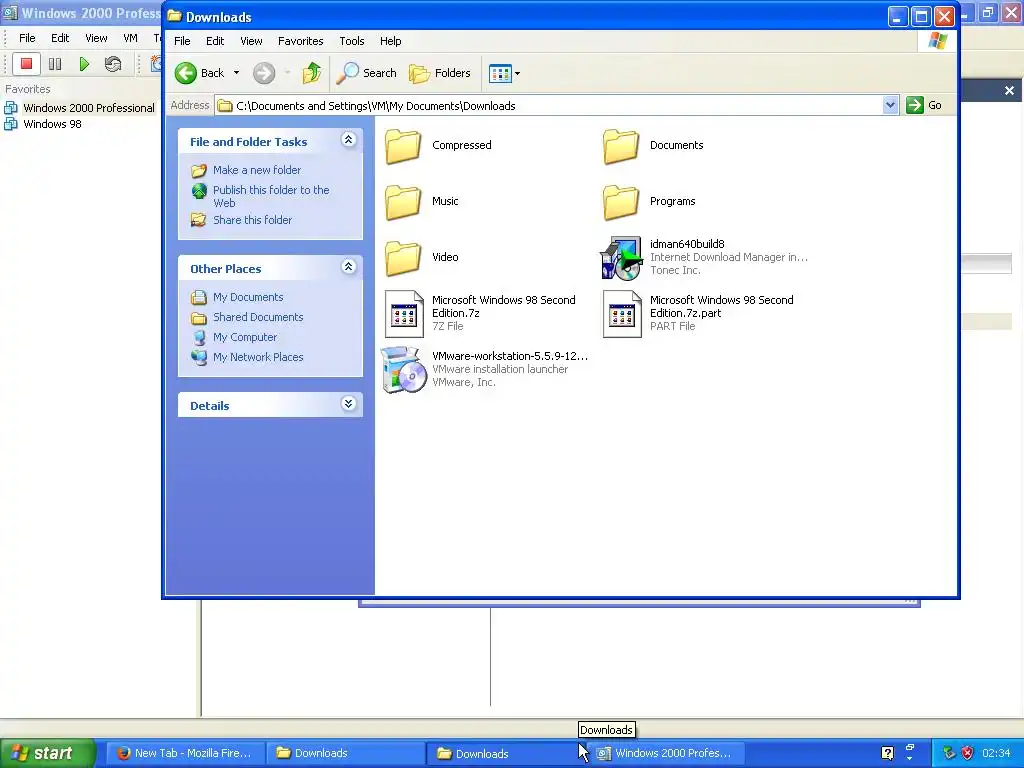Open the Tools menu
This screenshot has height=768, width=1024.
(x=351, y=41)
